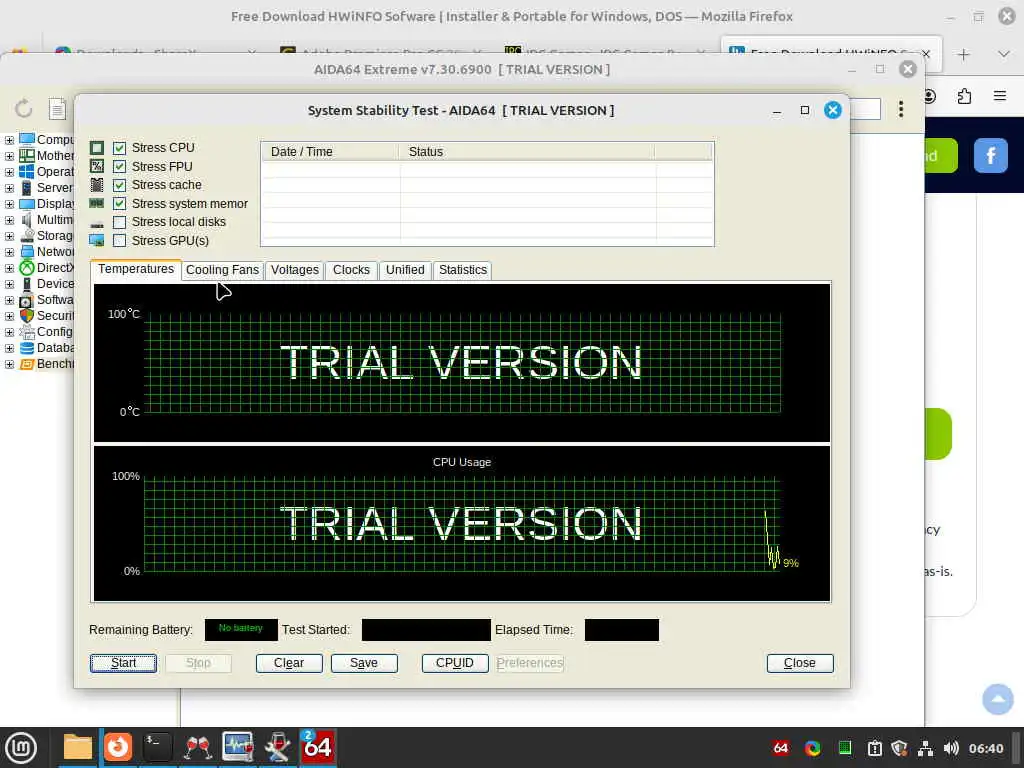This screenshot has height=768, width=1024.
Task: Select the Unified tab
Action: click(x=405, y=270)
